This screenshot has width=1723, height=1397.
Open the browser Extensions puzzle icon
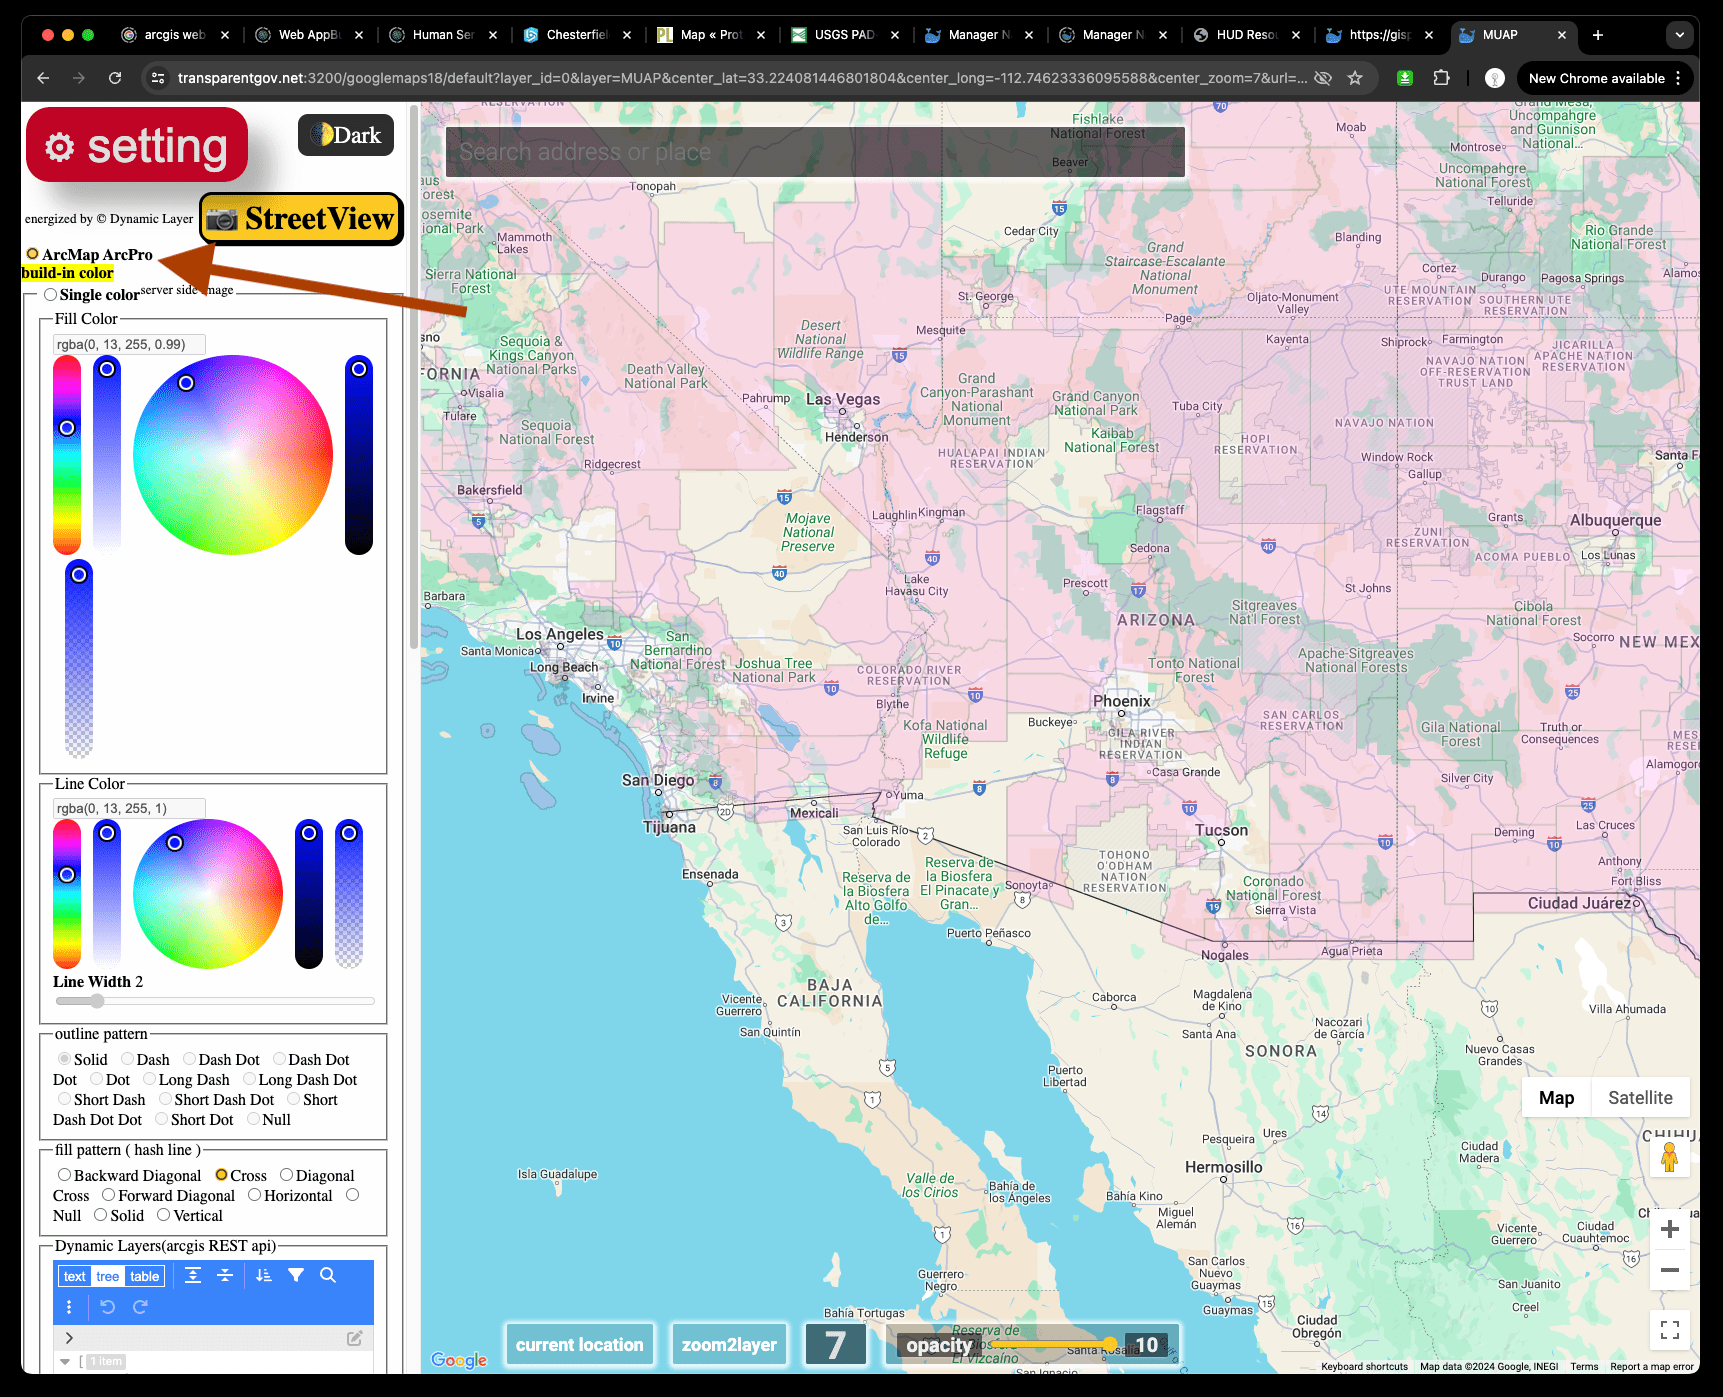coord(1441,78)
